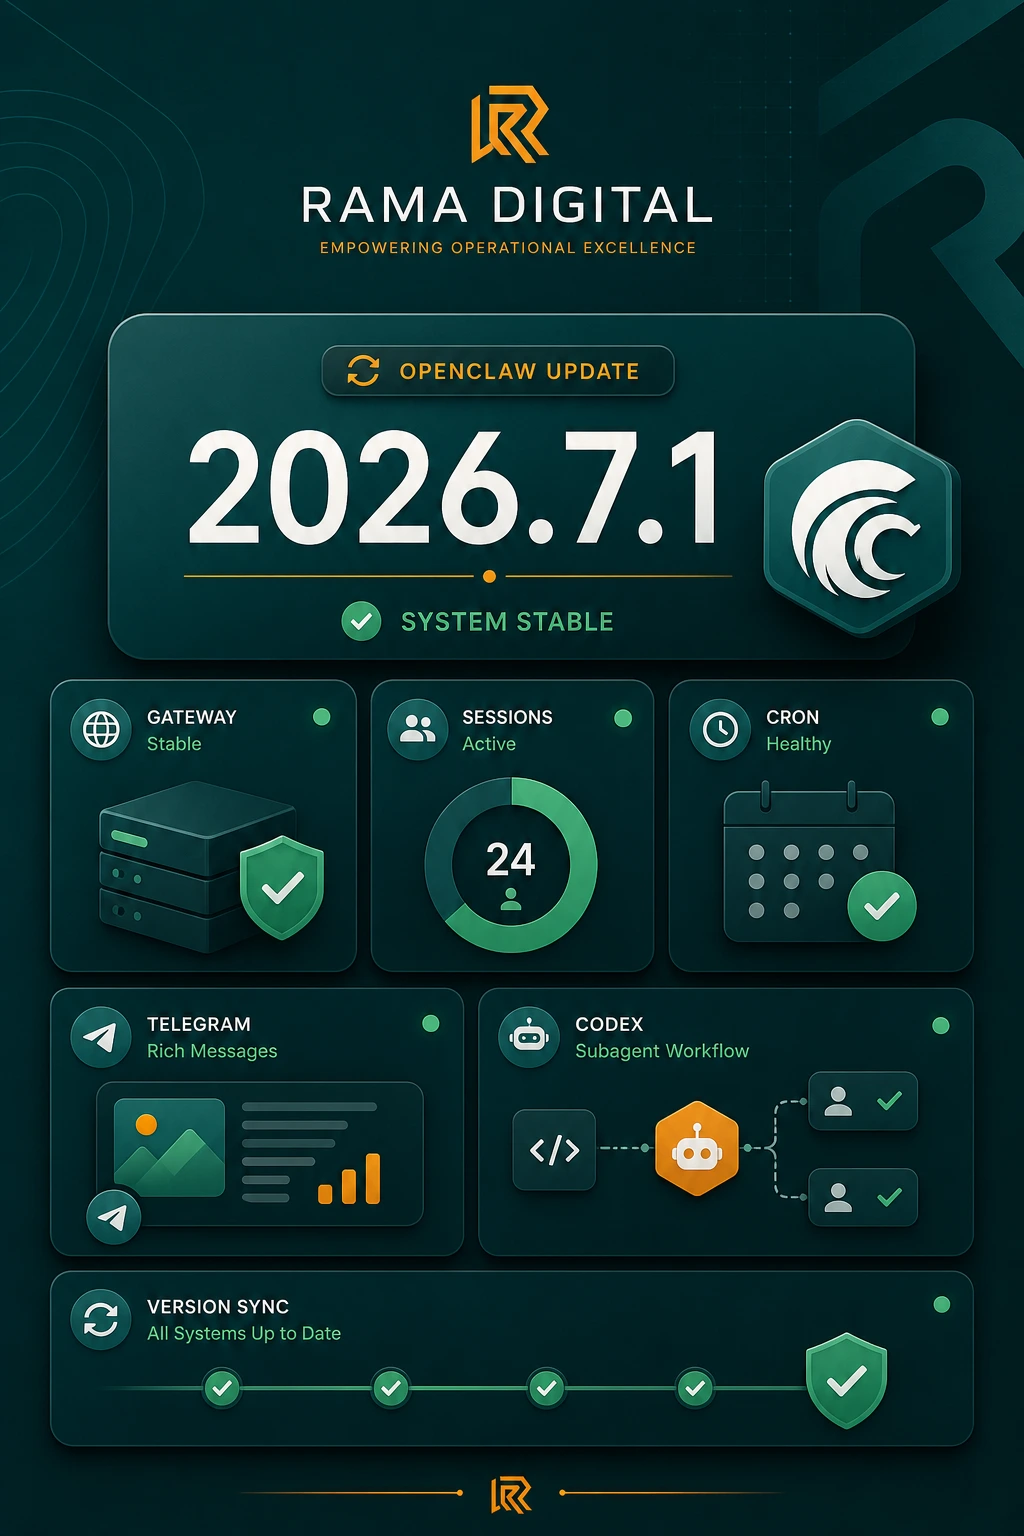Click the Cron status dot

(940, 717)
